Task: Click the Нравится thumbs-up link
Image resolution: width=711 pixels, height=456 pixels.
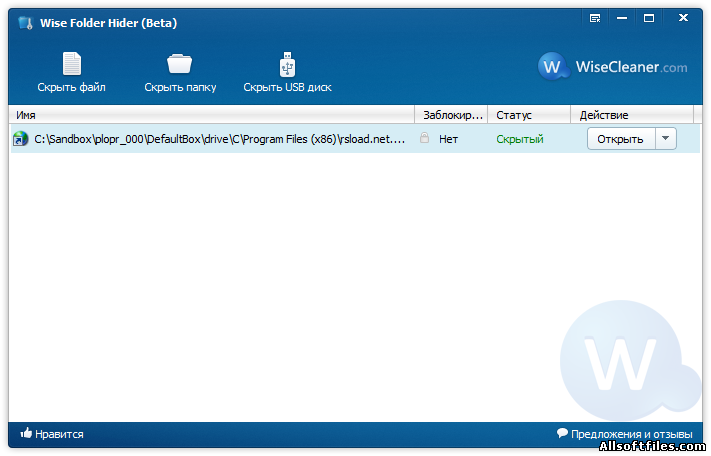Action: coord(52,434)
